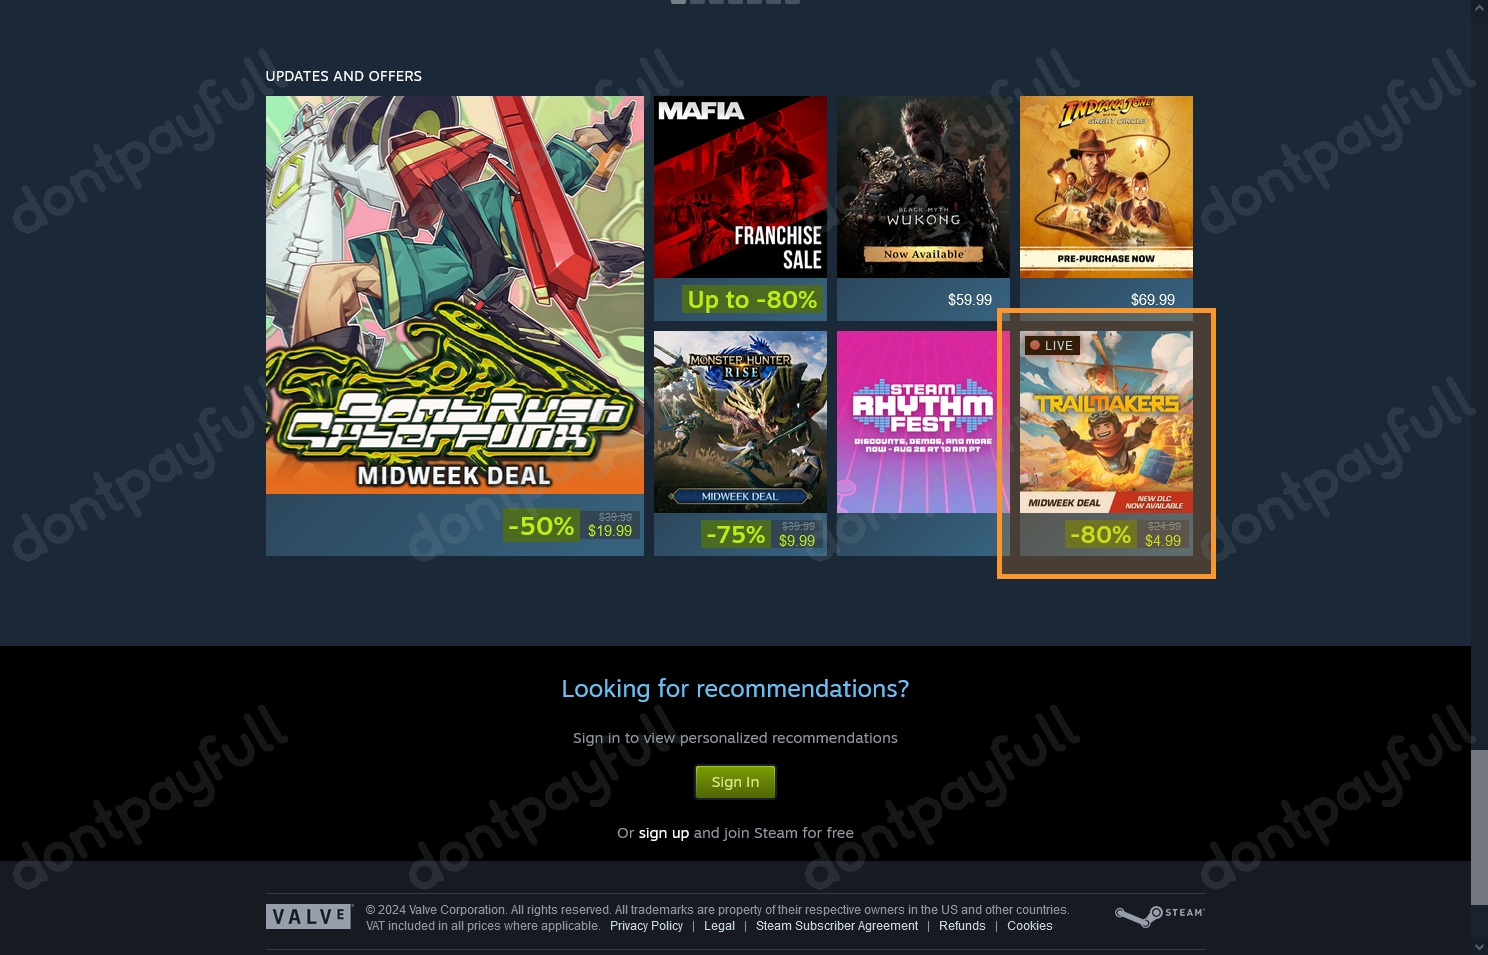The image size is (1488, 955).
Task: Click the Steam logo in the footer
Action: [x=1159, y=915]
